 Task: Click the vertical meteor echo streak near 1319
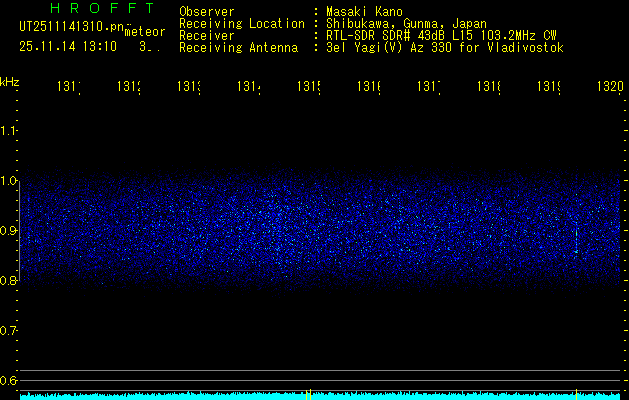tap(576, 237)
